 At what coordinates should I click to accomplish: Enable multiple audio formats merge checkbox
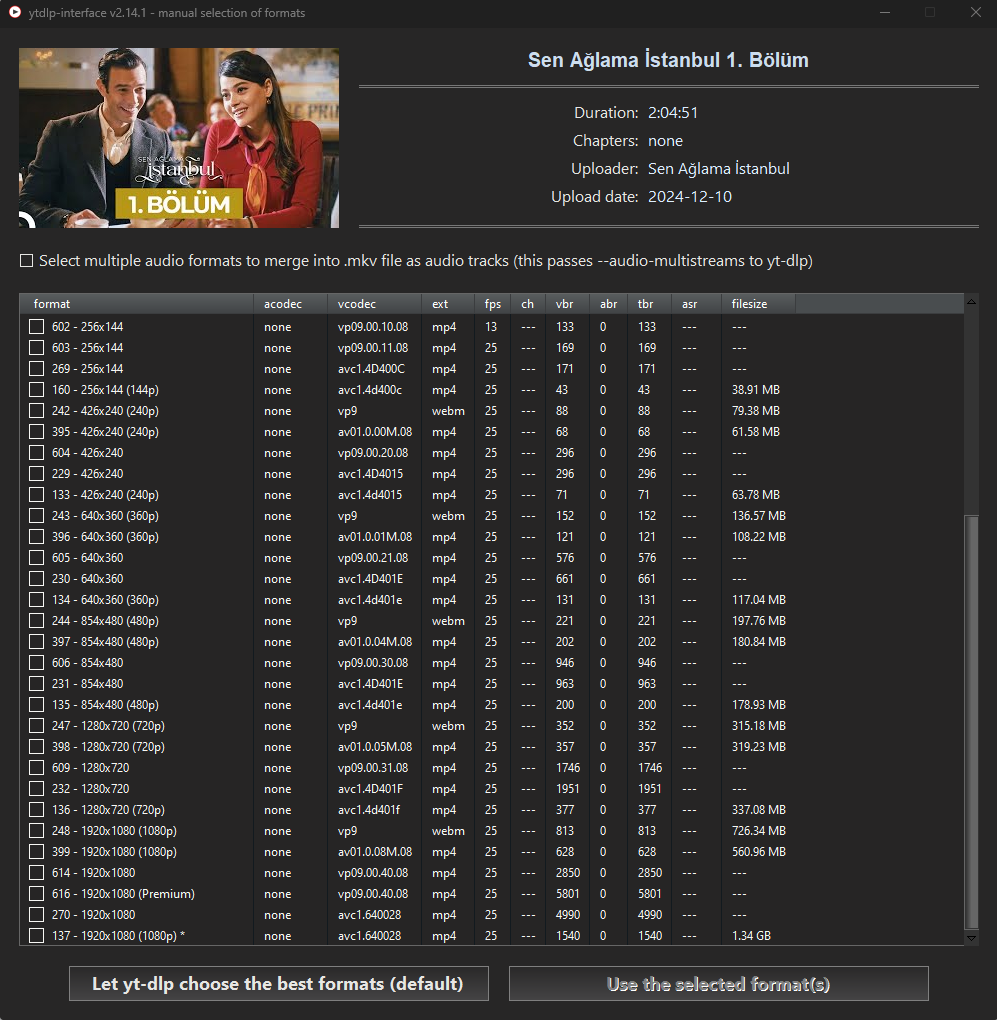click(27, 261)
